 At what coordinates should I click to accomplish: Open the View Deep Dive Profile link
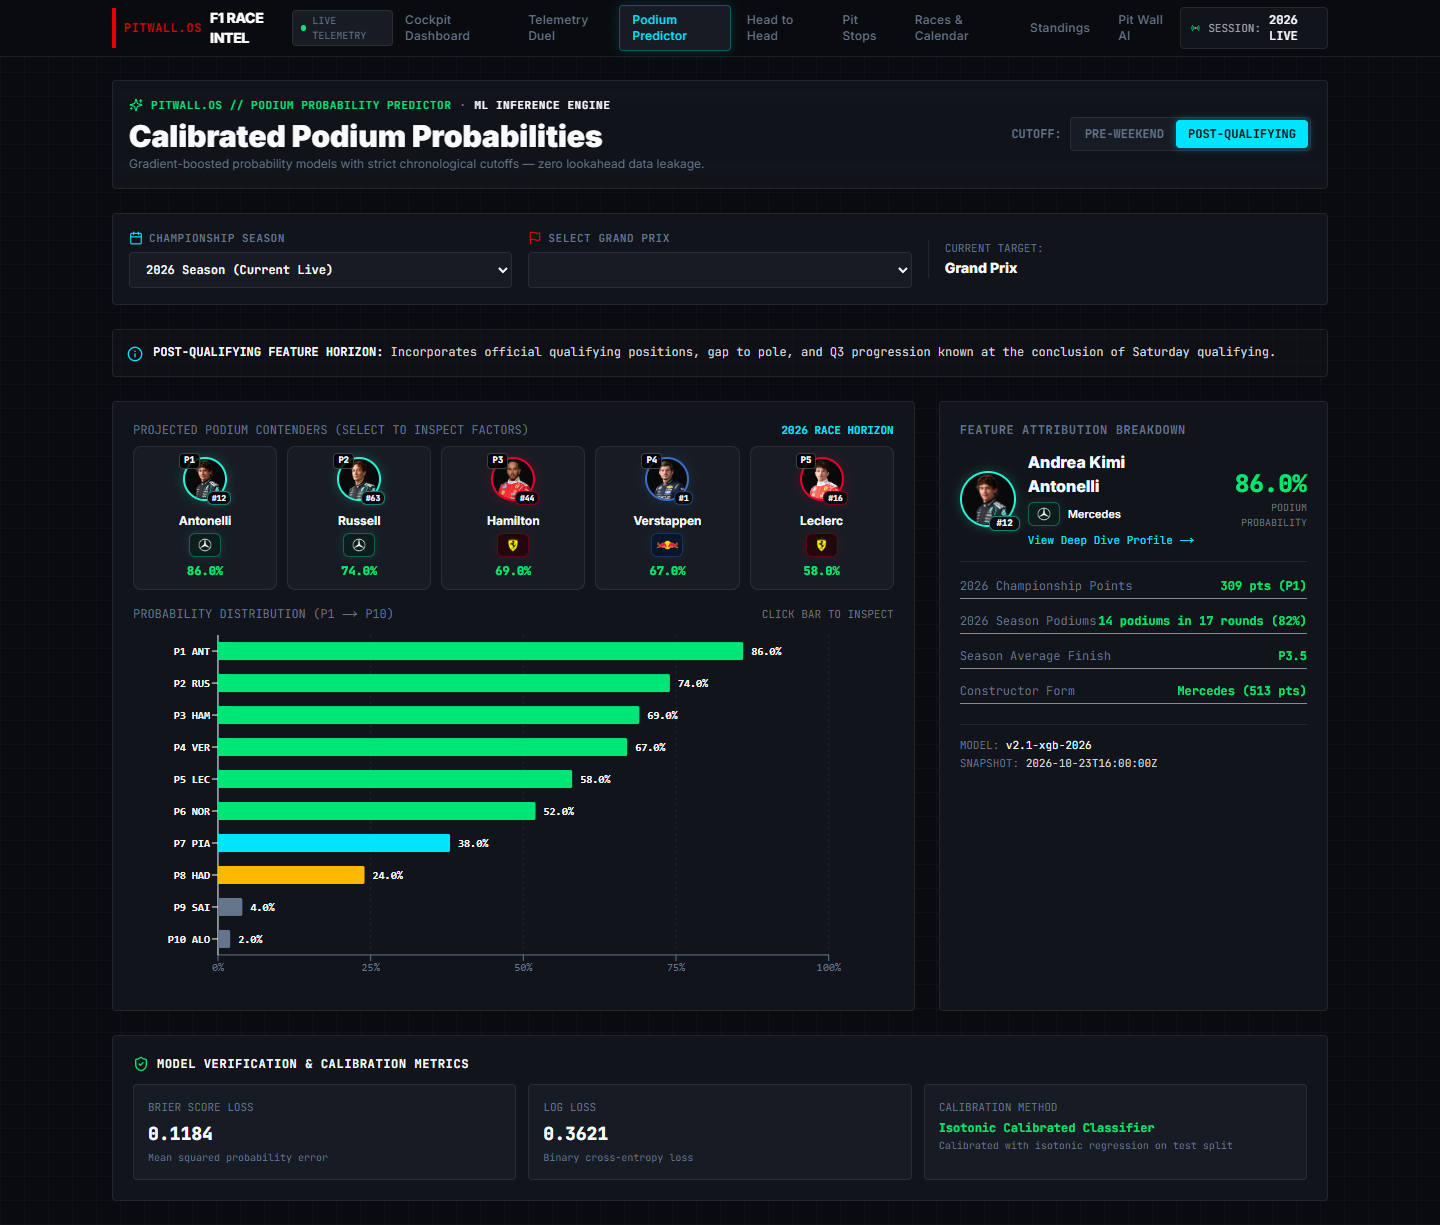pyautogui.click(x=1111, y=540)
